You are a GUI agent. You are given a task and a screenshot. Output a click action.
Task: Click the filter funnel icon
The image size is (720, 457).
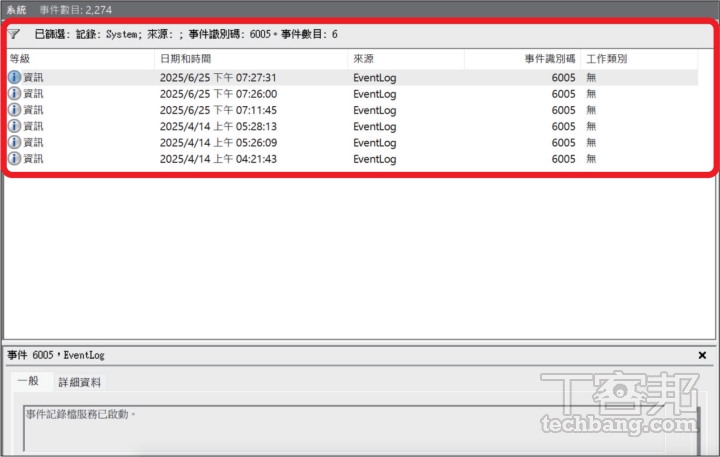click(x=14, y=33)
